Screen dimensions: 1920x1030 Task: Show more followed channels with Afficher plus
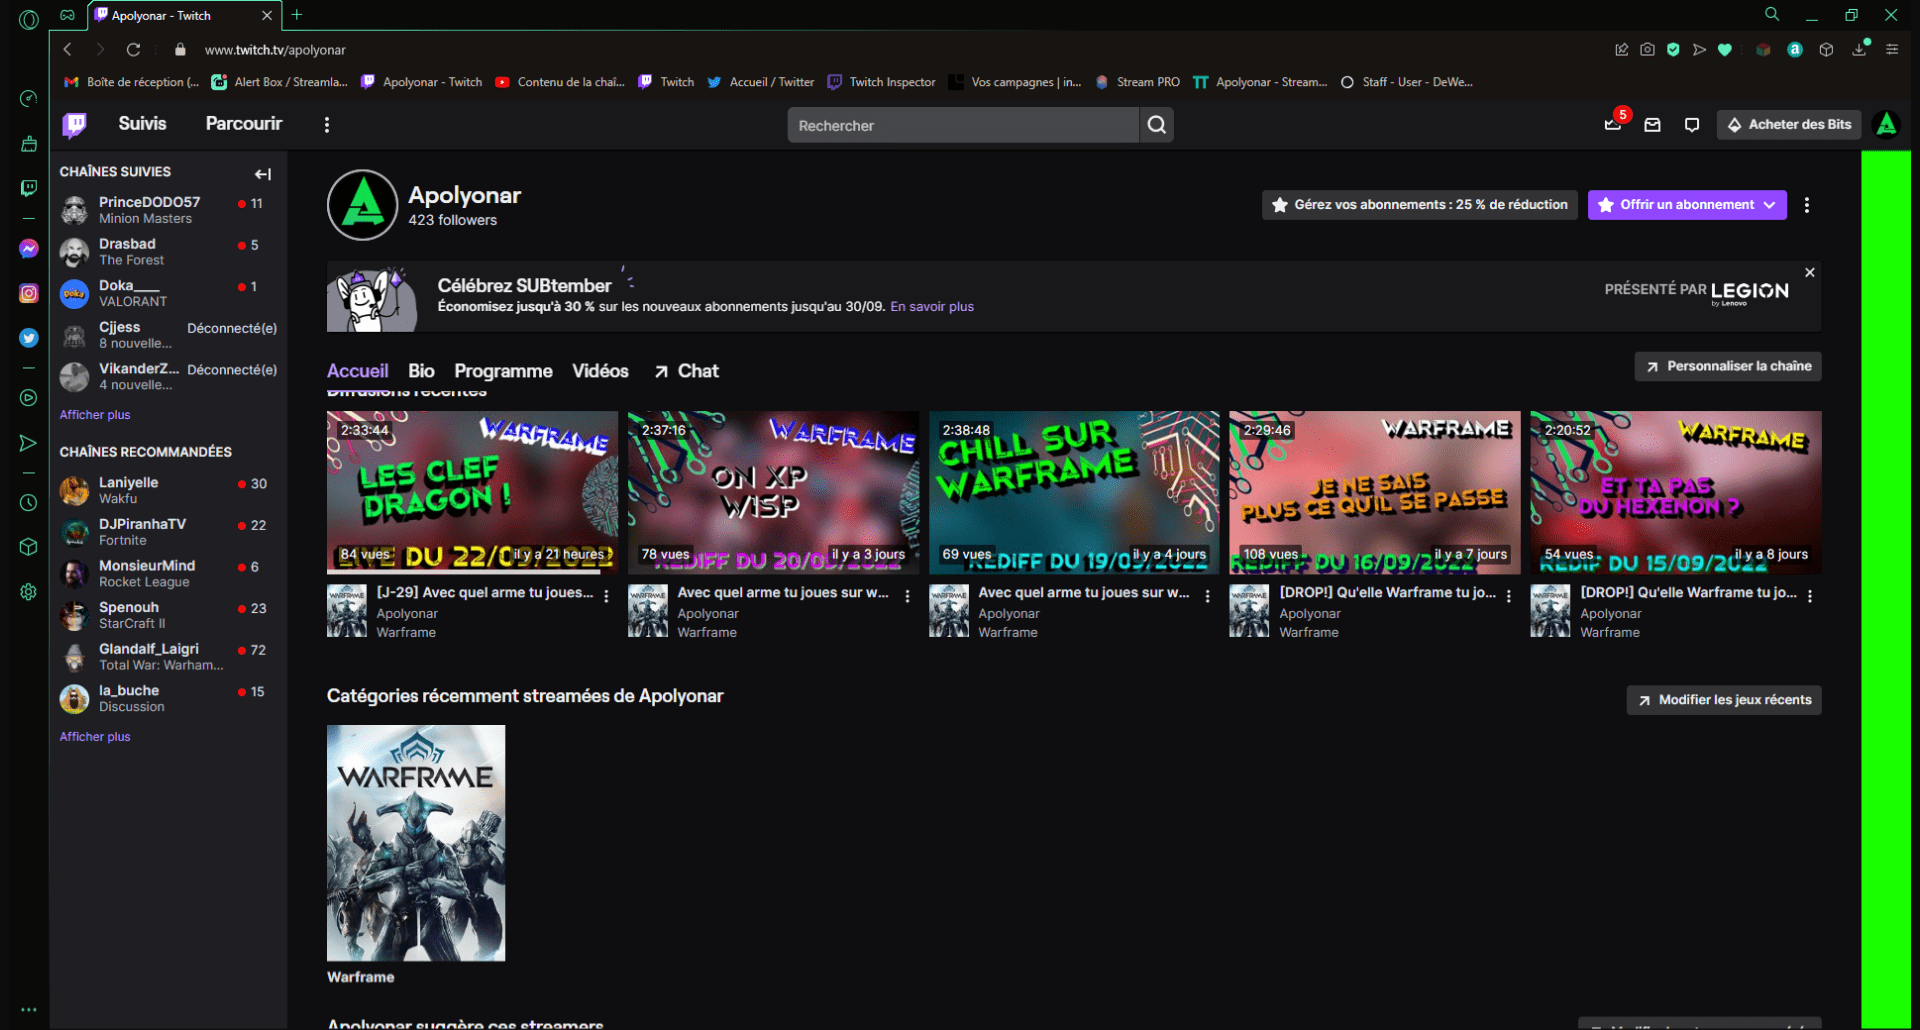[95, 415]
